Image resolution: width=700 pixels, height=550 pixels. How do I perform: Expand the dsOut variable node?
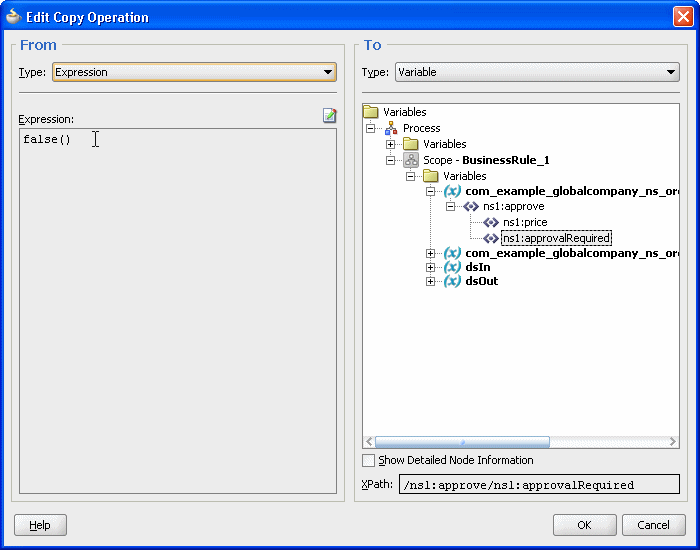click(430, 281)
